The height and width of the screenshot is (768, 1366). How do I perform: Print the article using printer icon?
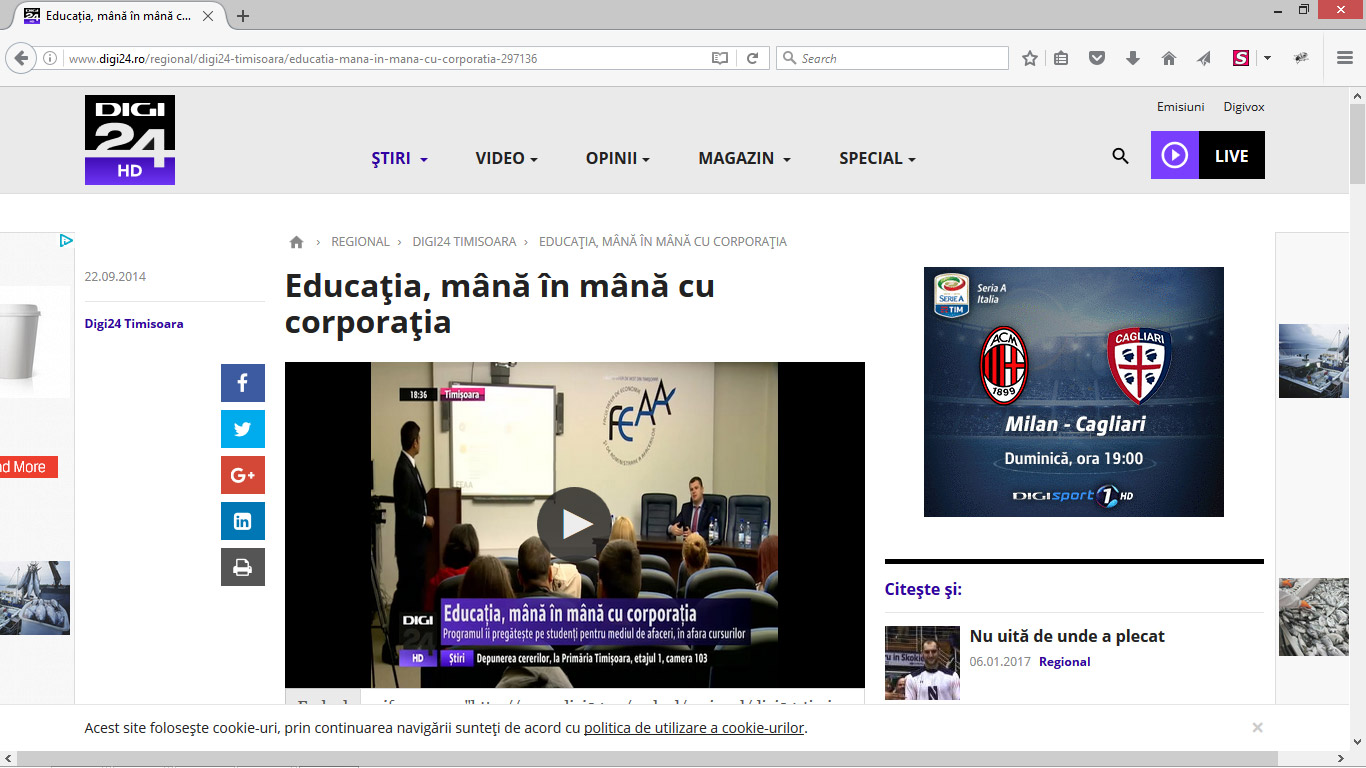click(243, 567)
